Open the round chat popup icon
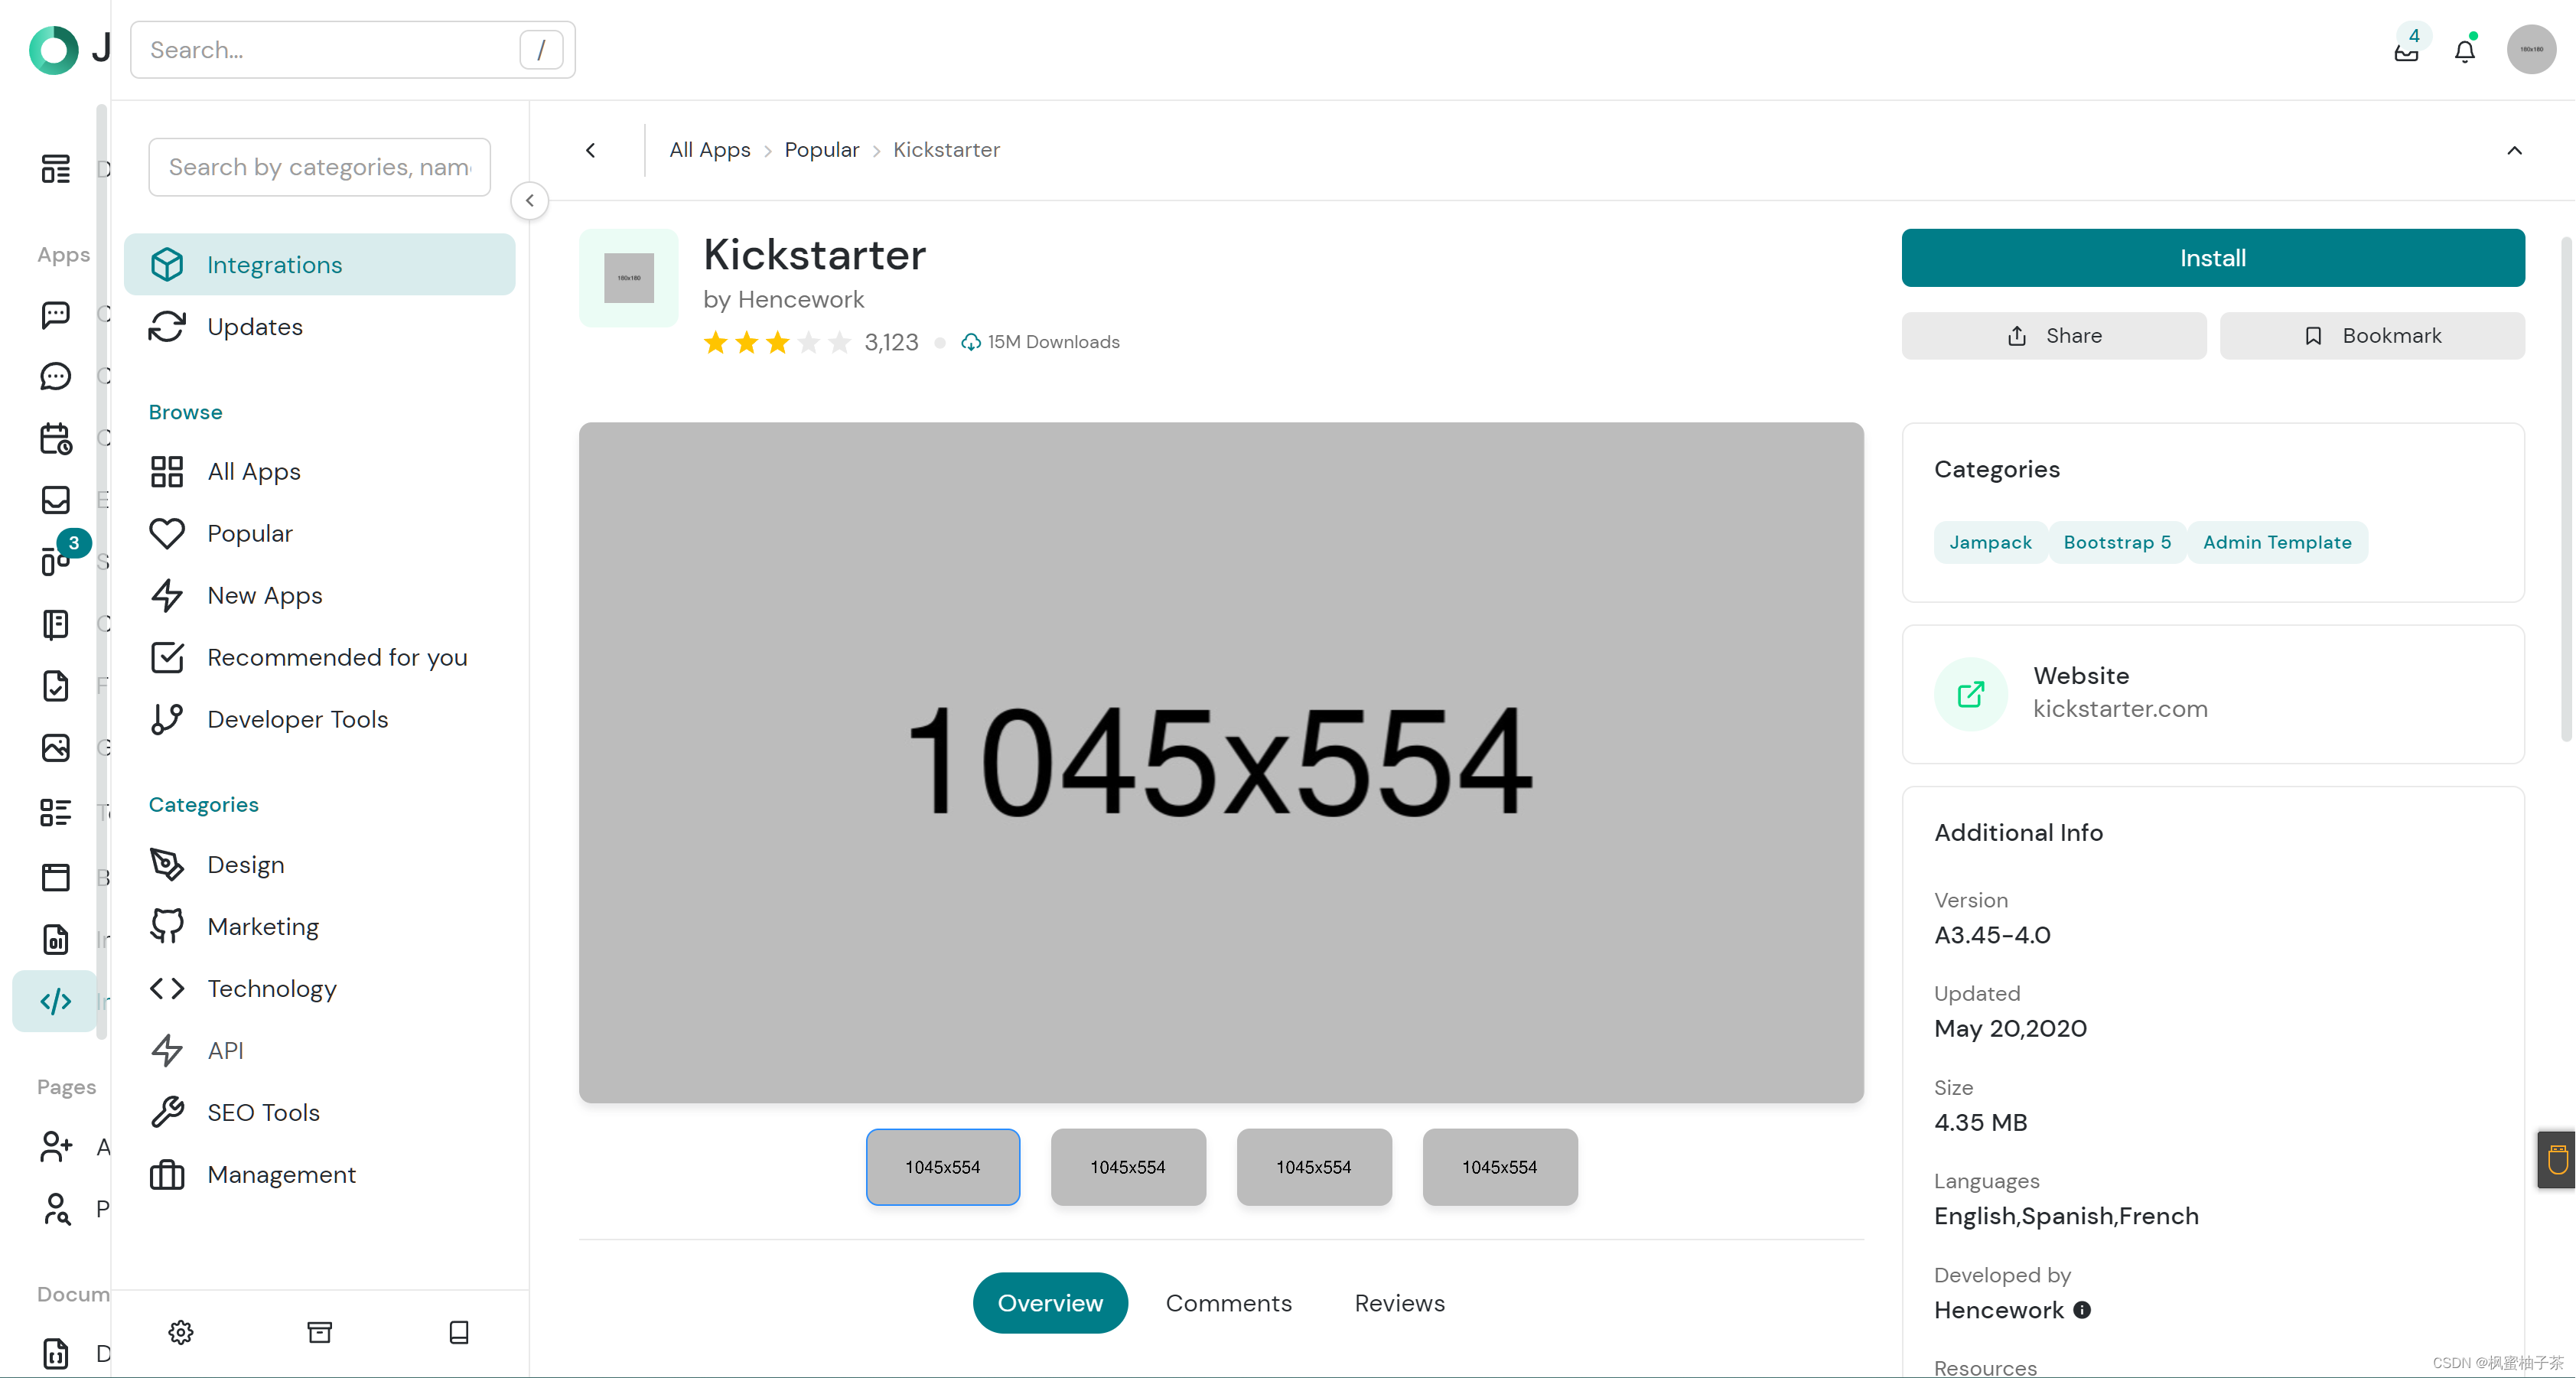This screenshot has height=1378, width=2576. point(56,377)
